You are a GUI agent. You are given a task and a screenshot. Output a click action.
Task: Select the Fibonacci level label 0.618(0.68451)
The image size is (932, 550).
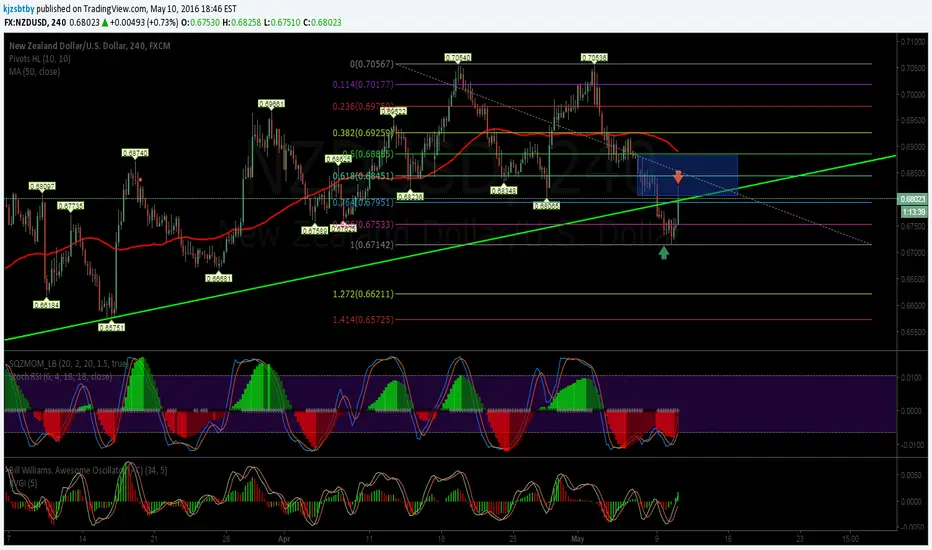363,175
